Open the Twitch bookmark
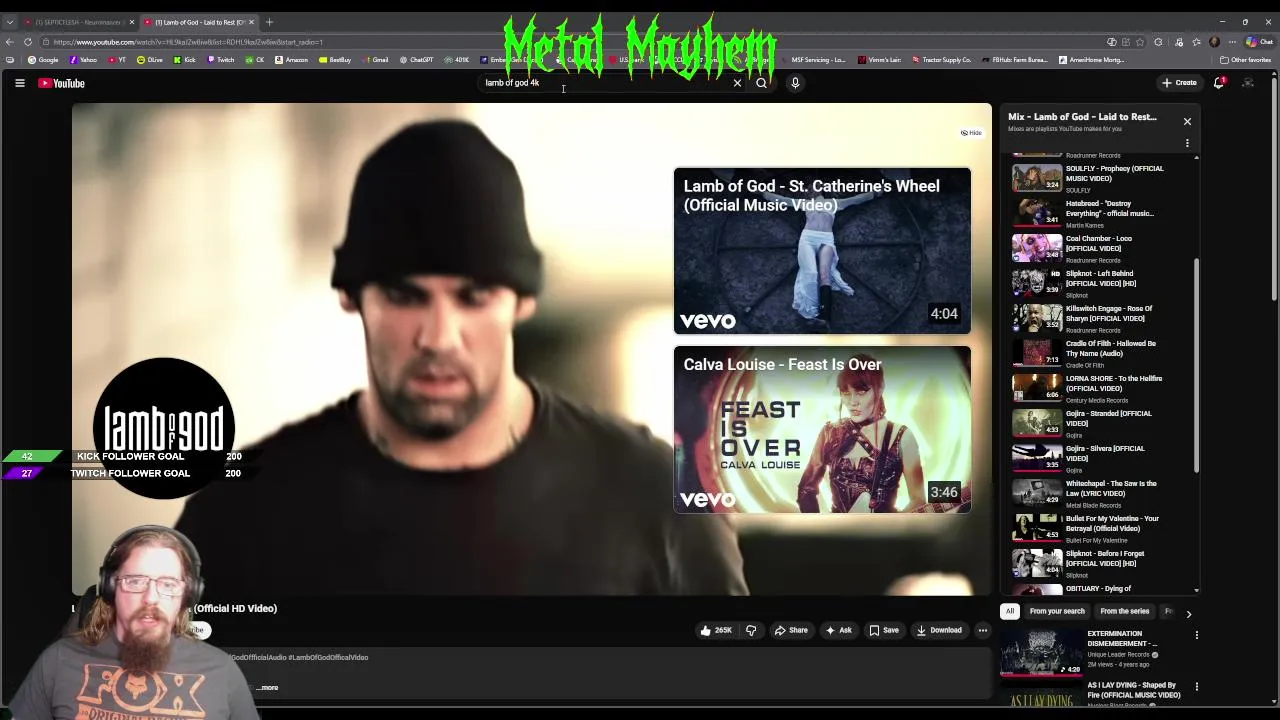Image resolution: width=1280 pixels, height=720 pixels. pyautogui.click(x=220, y=60)
